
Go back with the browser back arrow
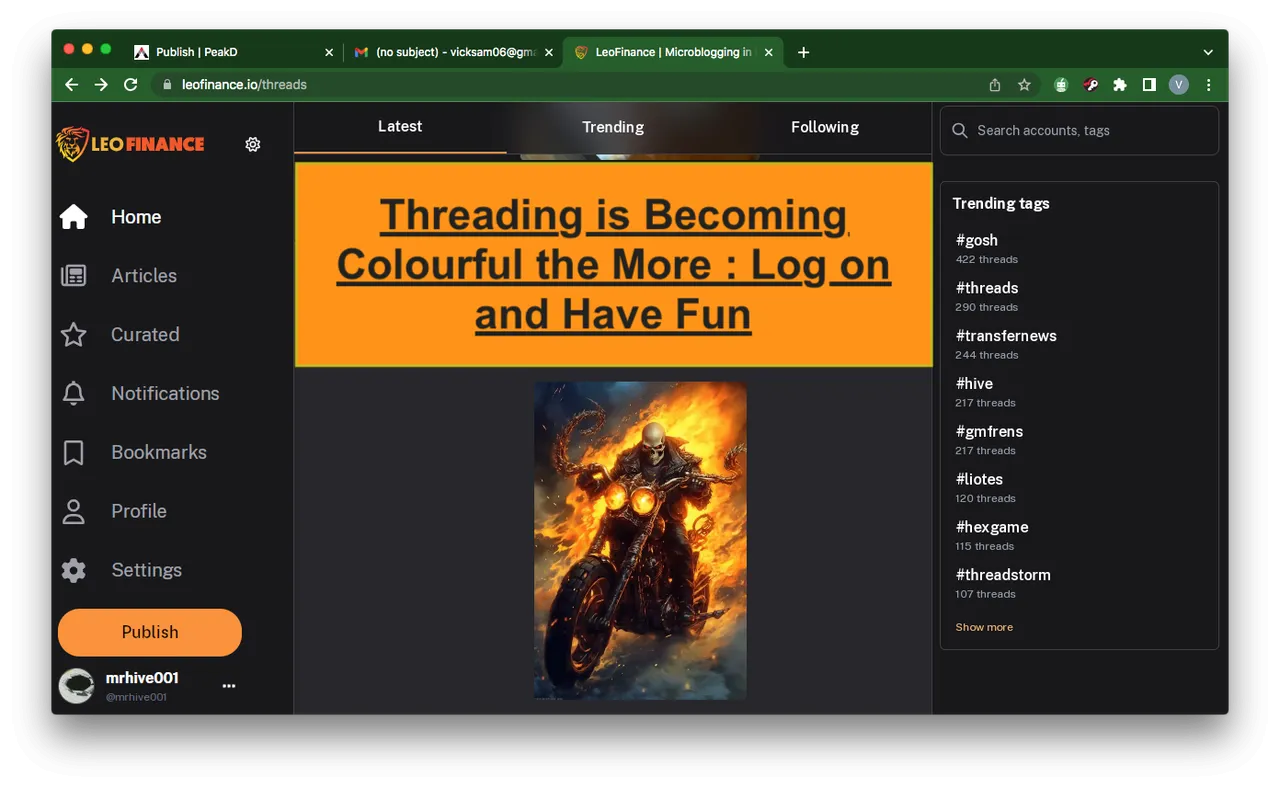[x=72, y=85]
